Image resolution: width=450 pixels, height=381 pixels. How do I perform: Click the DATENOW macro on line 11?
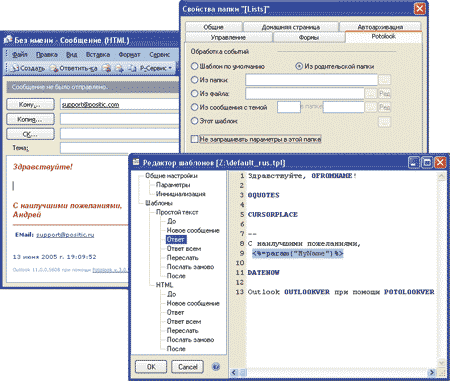pyautogui.click(x=263, y=273)
